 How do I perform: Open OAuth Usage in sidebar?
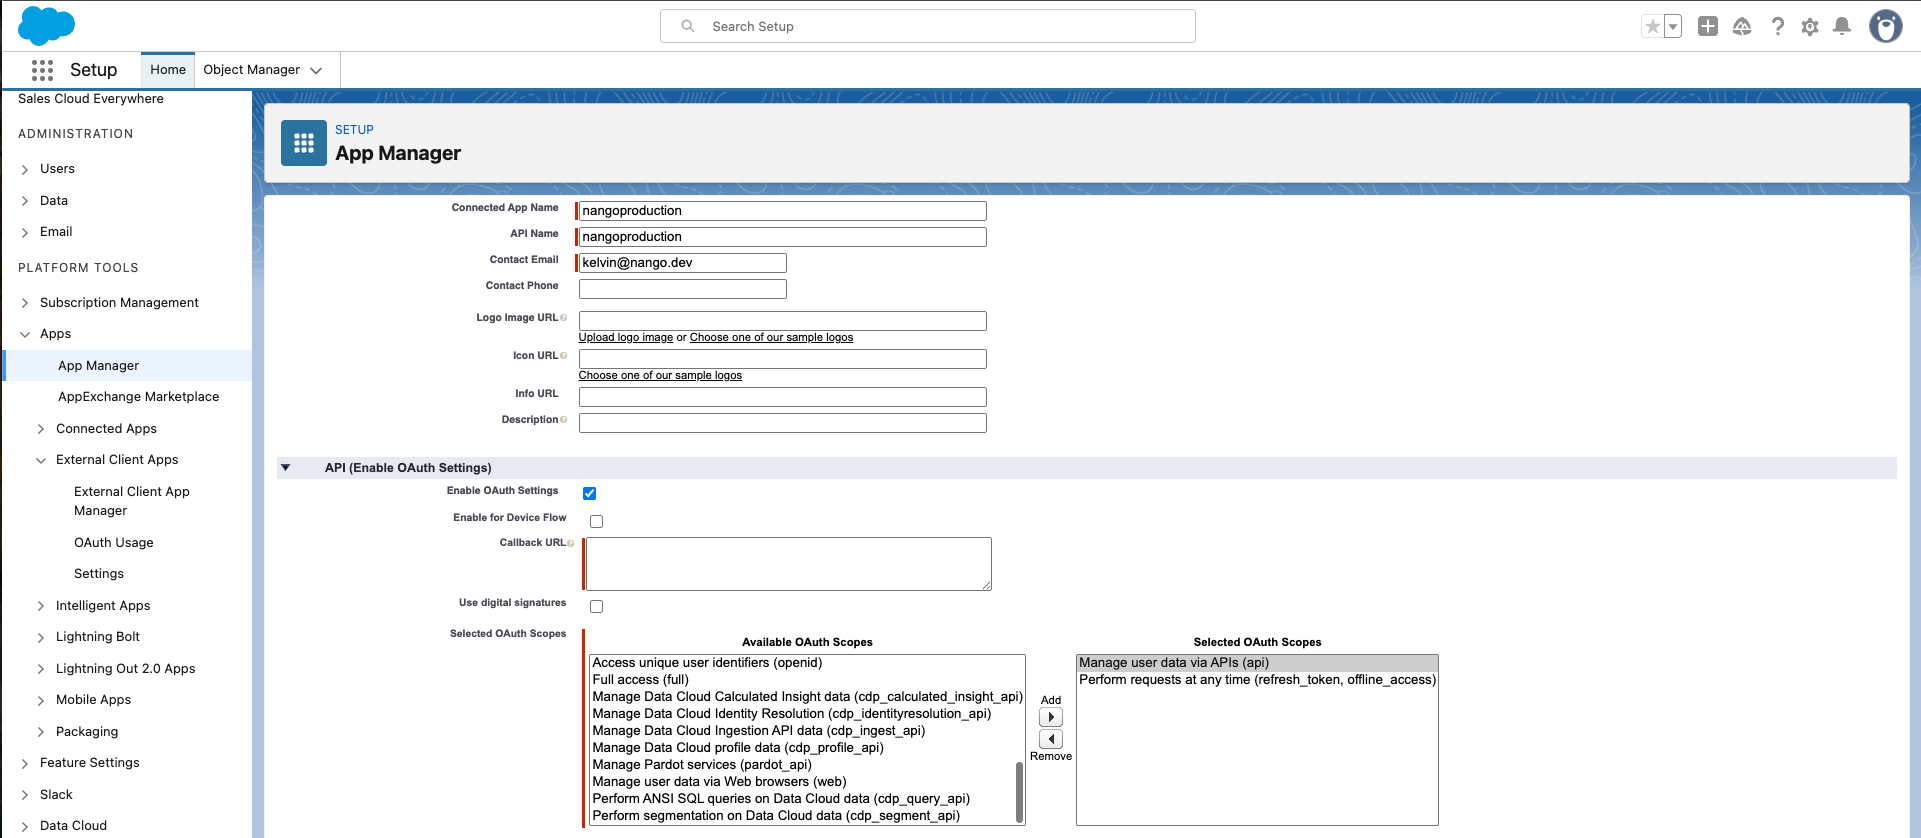coord(114,543)
